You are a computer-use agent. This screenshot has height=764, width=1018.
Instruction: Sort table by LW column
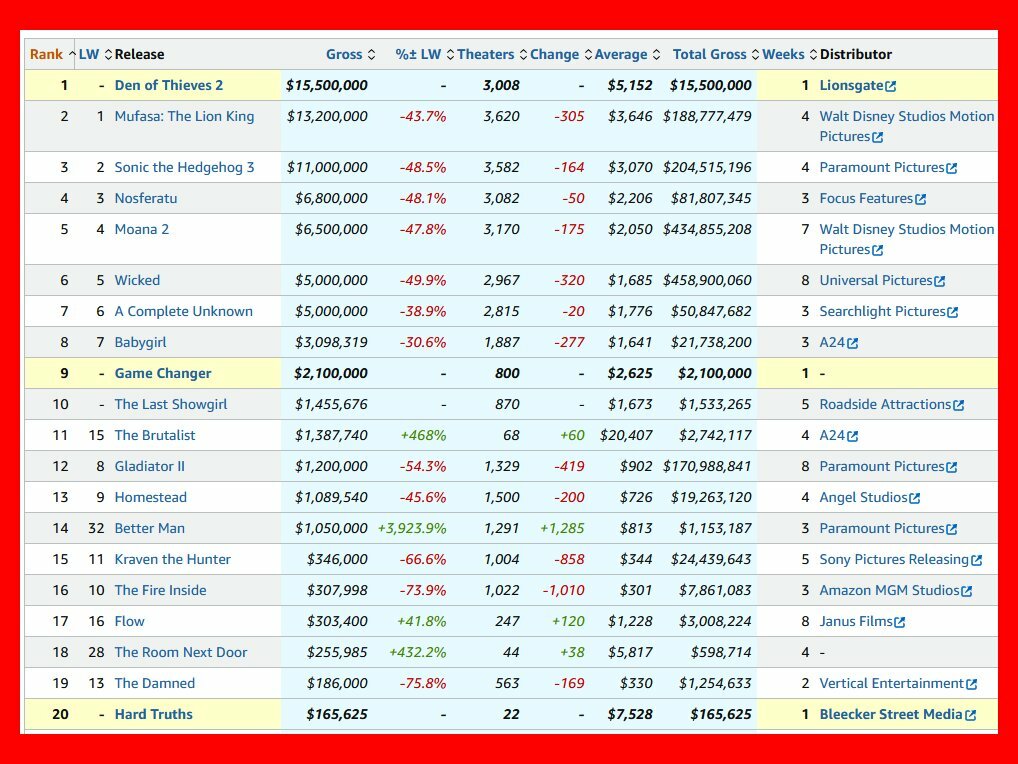[95, 55]
